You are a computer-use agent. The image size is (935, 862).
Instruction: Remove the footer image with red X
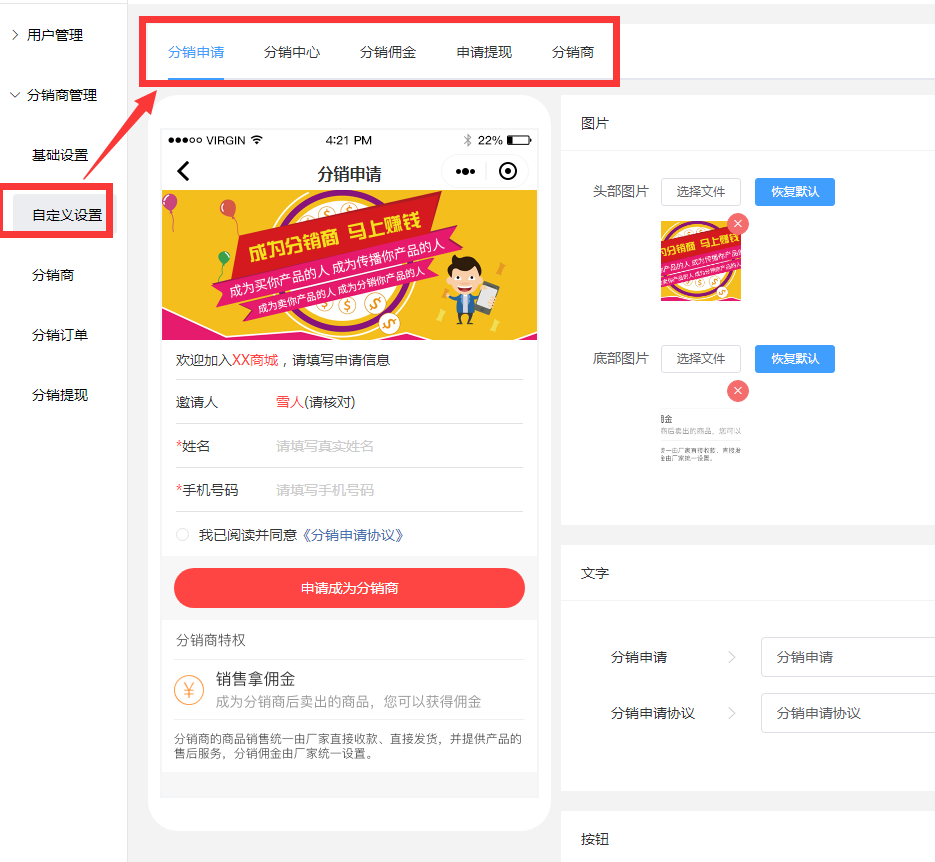[x=738, y=391]
